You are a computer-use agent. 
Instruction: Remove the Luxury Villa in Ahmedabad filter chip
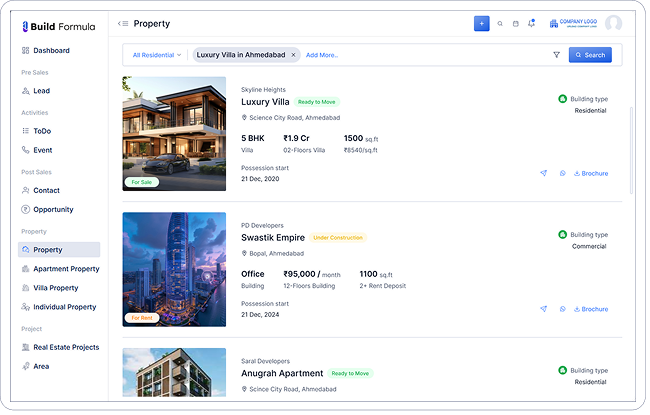(x=293, y=55)
